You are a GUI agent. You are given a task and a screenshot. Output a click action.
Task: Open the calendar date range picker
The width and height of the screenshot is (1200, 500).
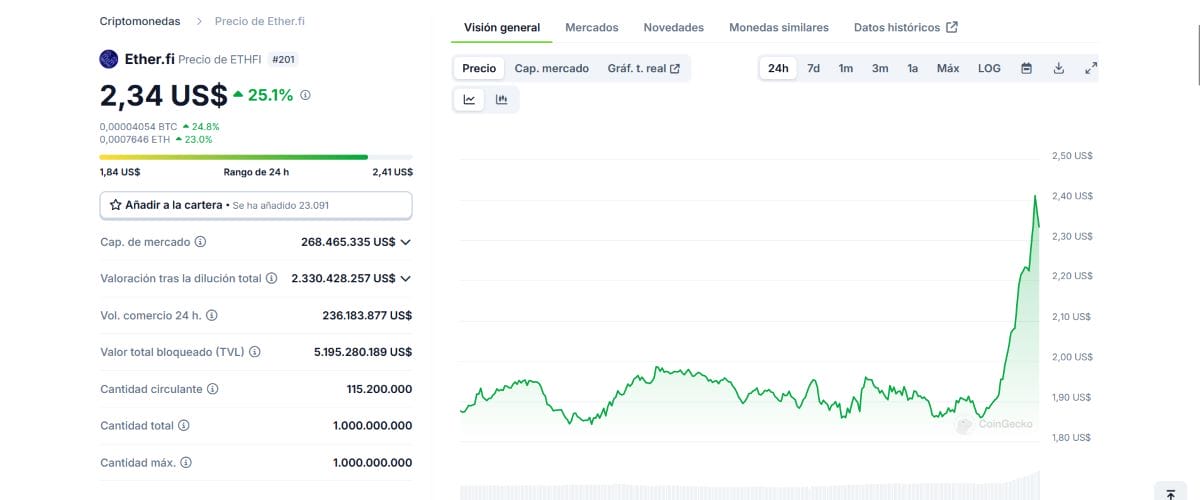[x=1026, y=68]
